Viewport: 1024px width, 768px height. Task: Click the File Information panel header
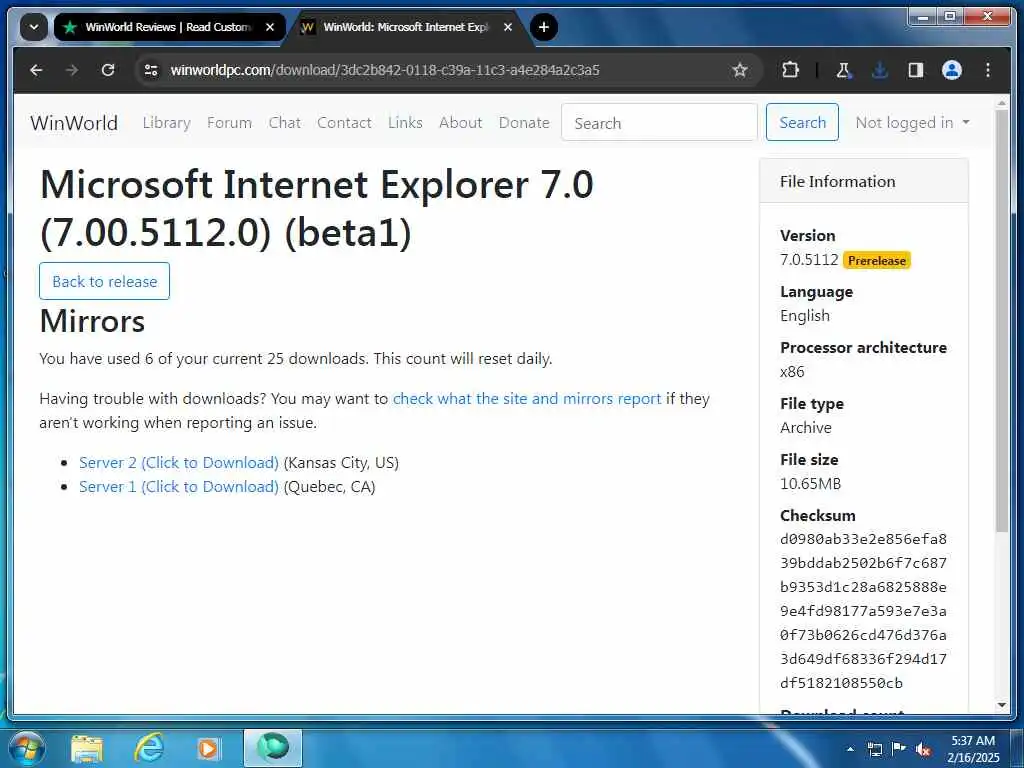pyautogui.click(x=863, y=182)
